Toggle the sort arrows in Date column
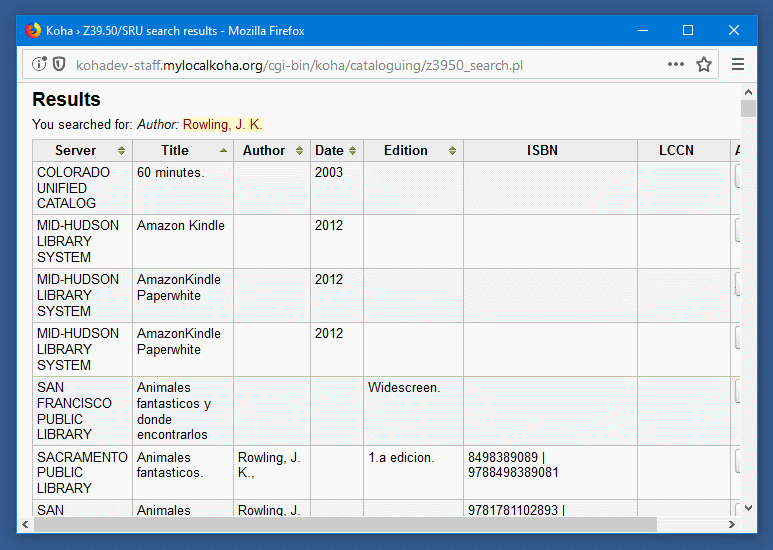 [x=352, y=151]
